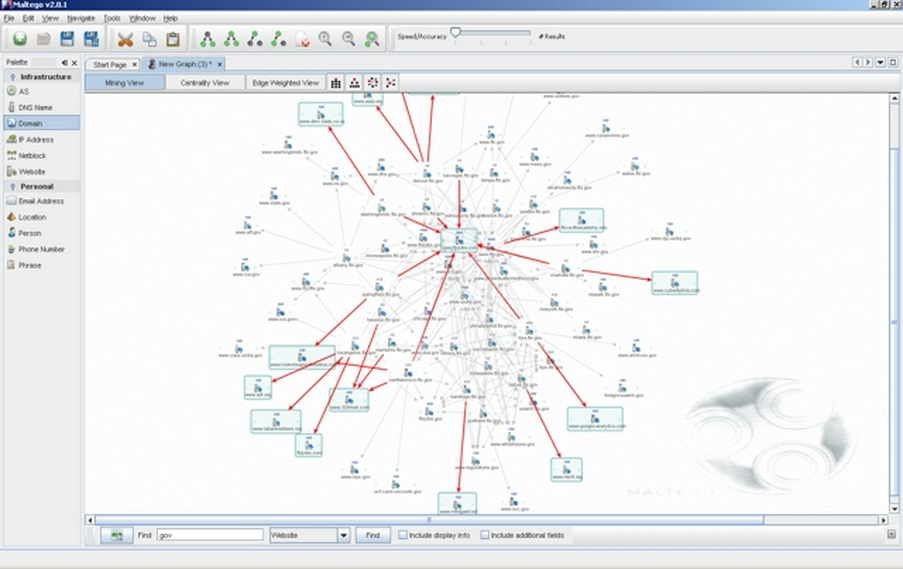
Task: Select the hierarchical layout icon
Action: click(x=354, y=83)
